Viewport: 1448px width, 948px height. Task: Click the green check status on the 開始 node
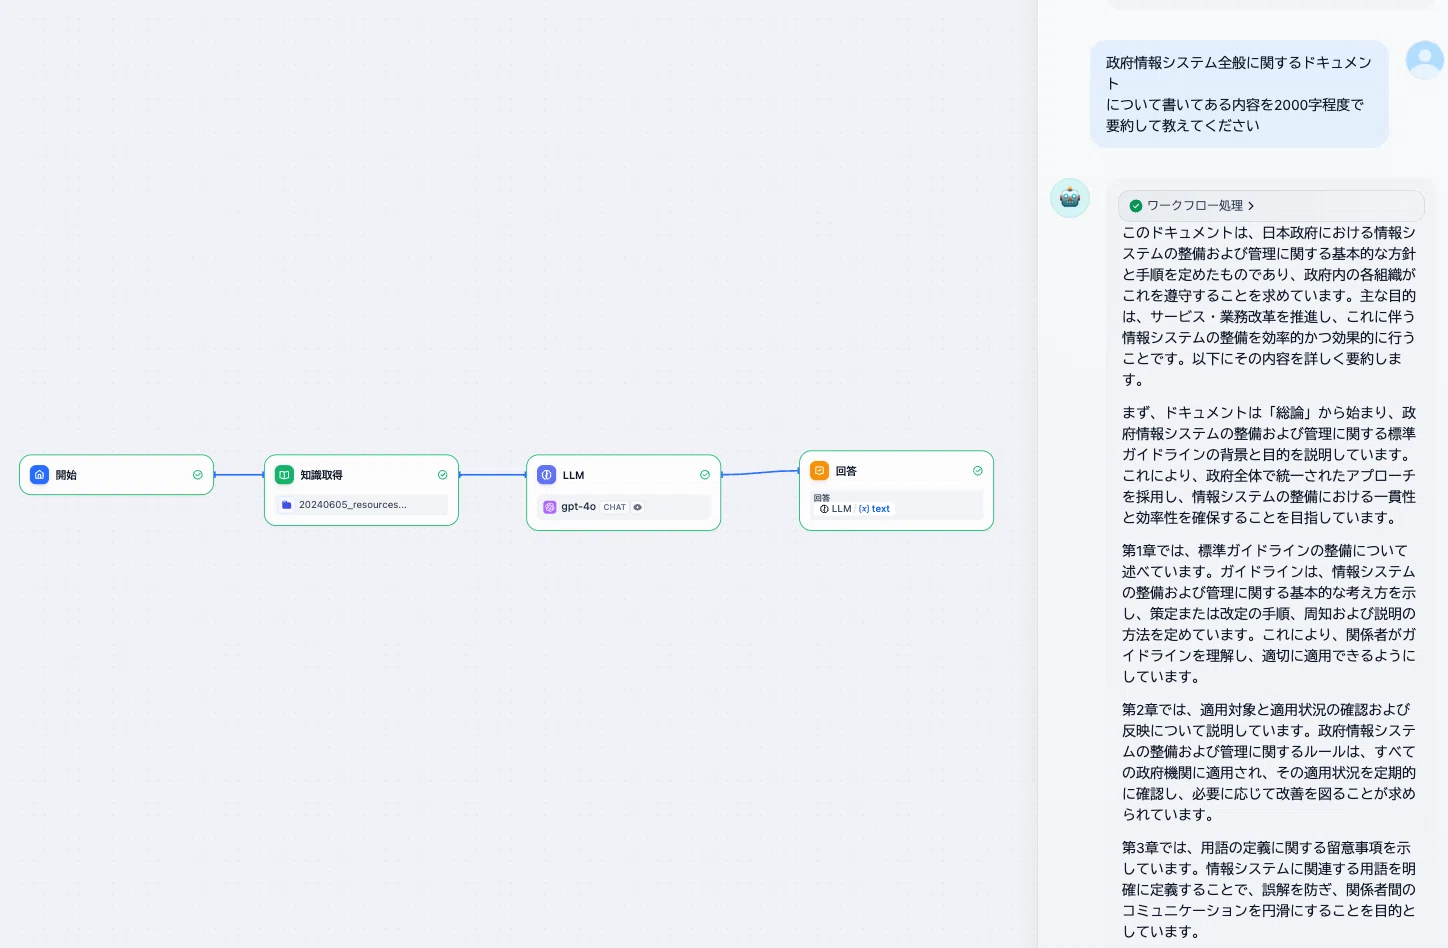[x=198, y=475]
